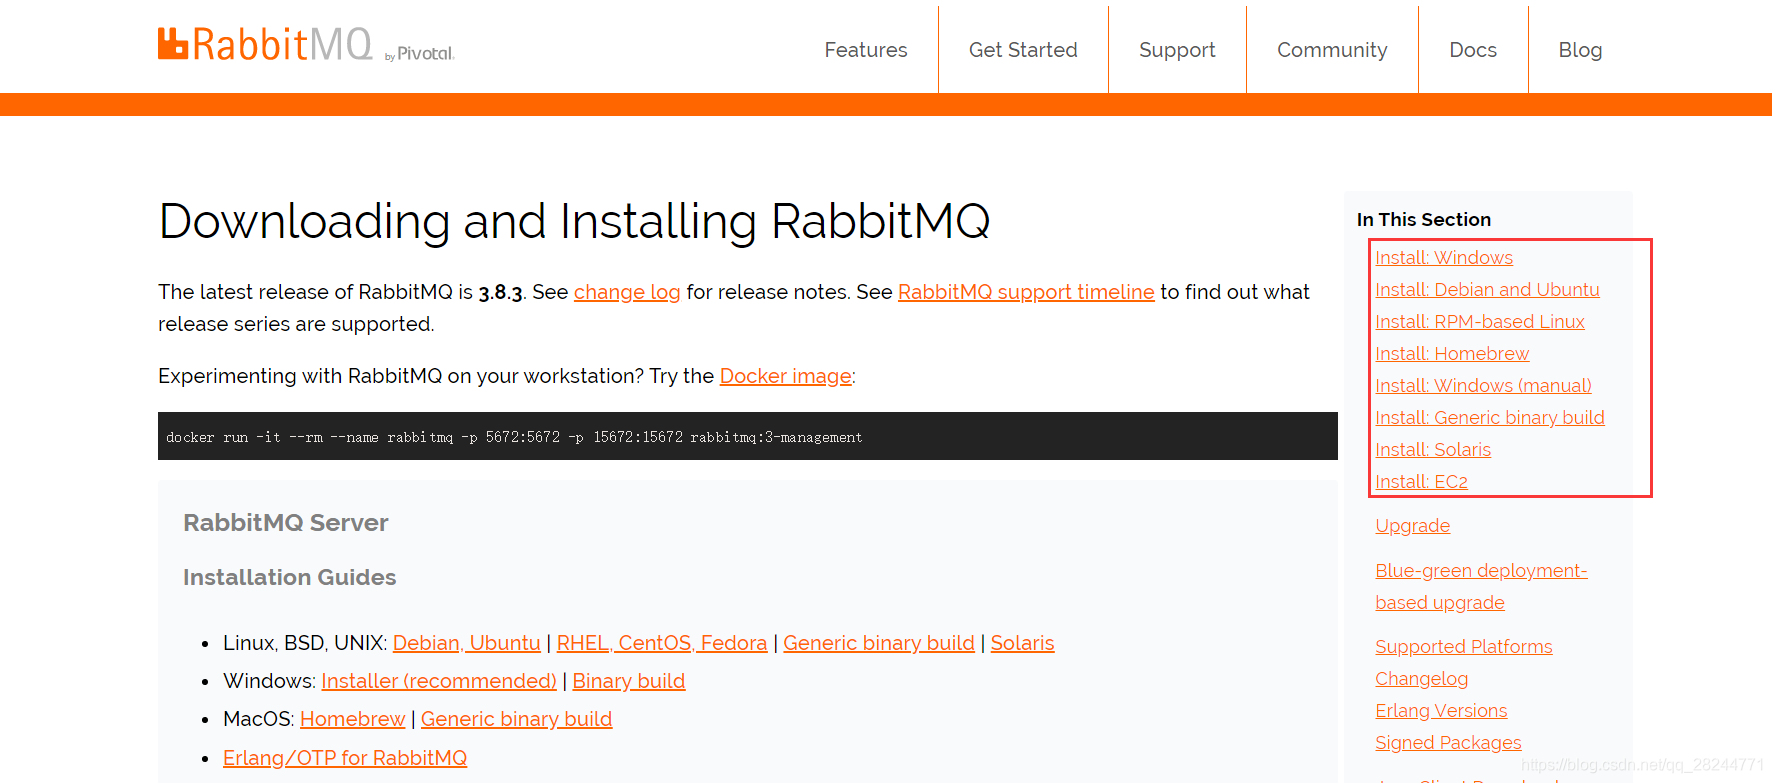Click the In This Section heading
Image resolution: width=1772 pixels, height=783 pixels.
(1424, 220)
